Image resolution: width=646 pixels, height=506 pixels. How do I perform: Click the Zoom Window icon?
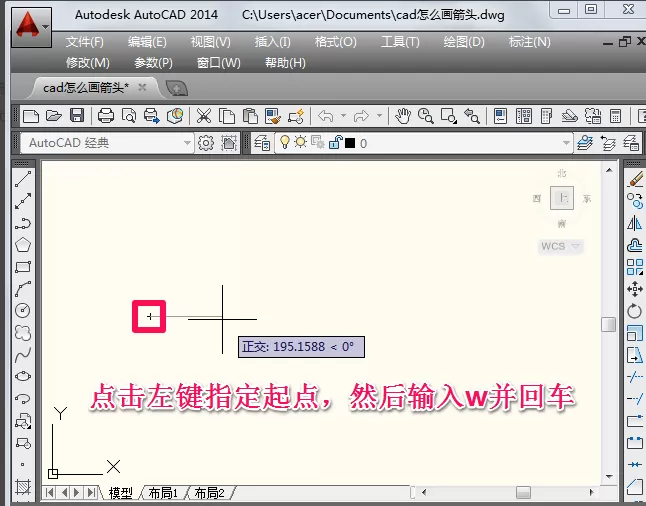click(x=448, y=116)
